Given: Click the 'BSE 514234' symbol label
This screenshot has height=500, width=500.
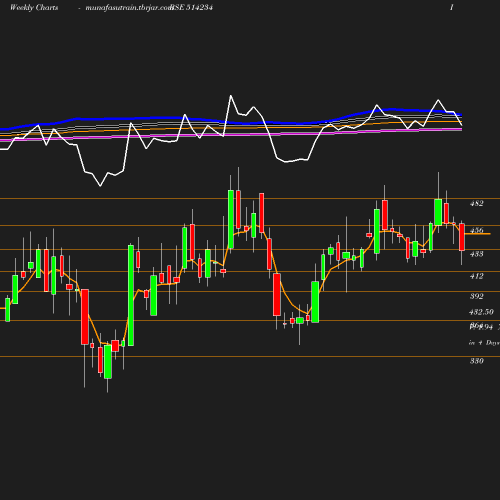Looking at the screenshot, I should click(x=191, y=7).
